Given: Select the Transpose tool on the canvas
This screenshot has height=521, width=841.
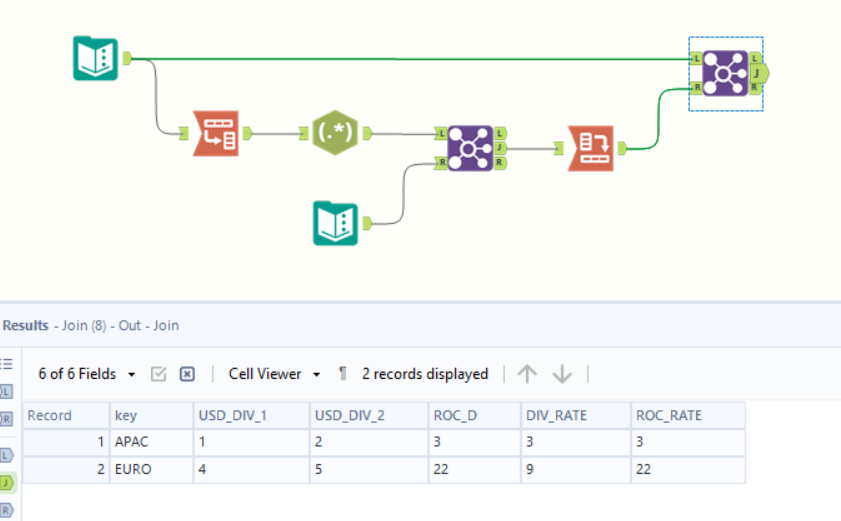Looking at the screenshot, I should click(x=215, y=132).
